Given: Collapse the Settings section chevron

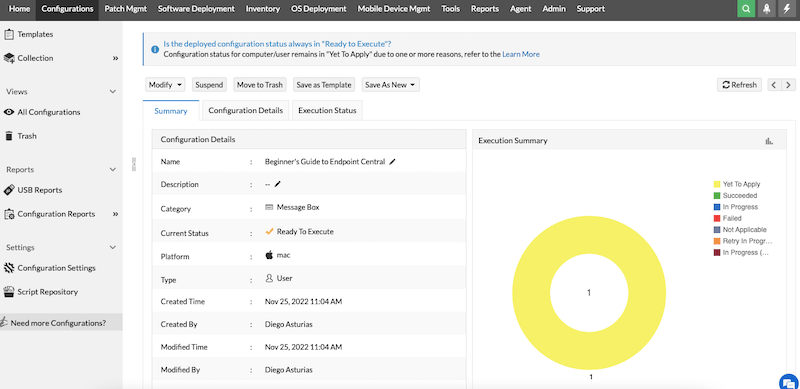Looking at the screenshot, I should (x=113, y=247).
